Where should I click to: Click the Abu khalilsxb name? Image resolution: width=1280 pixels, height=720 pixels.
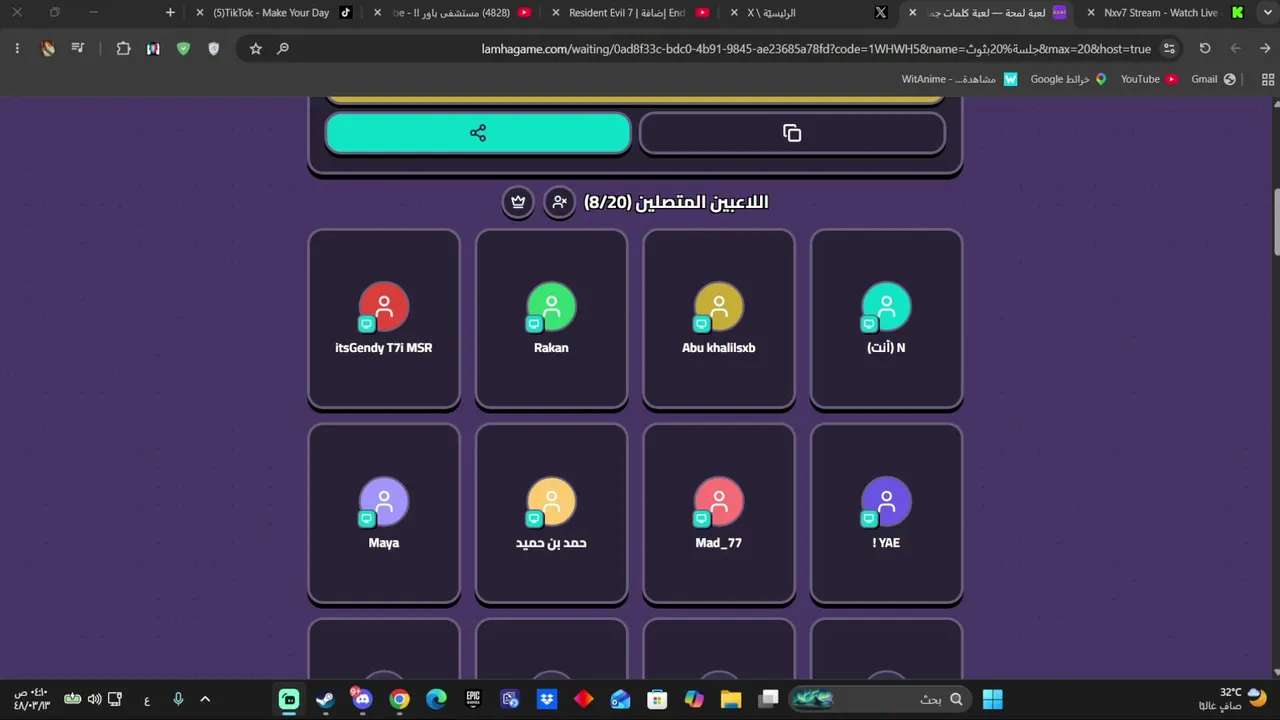719,348
